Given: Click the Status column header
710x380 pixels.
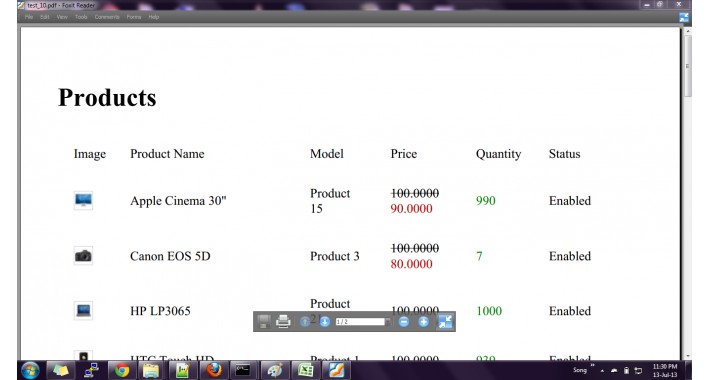Looking at the screenshot, I should 564,154.
